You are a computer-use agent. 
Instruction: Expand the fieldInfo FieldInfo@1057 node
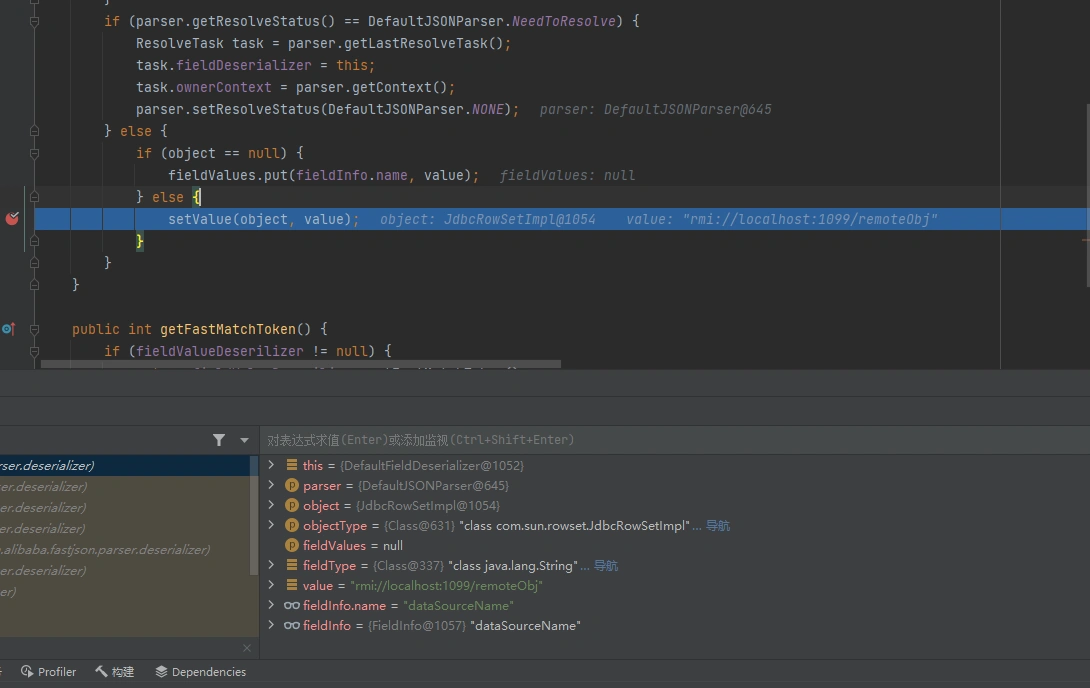[x=271, y=626]
